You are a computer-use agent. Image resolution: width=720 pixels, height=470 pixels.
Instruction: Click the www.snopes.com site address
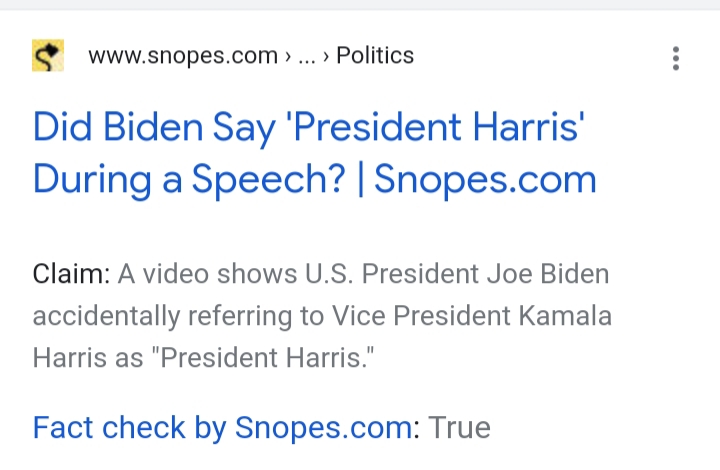tap(183, 56)
